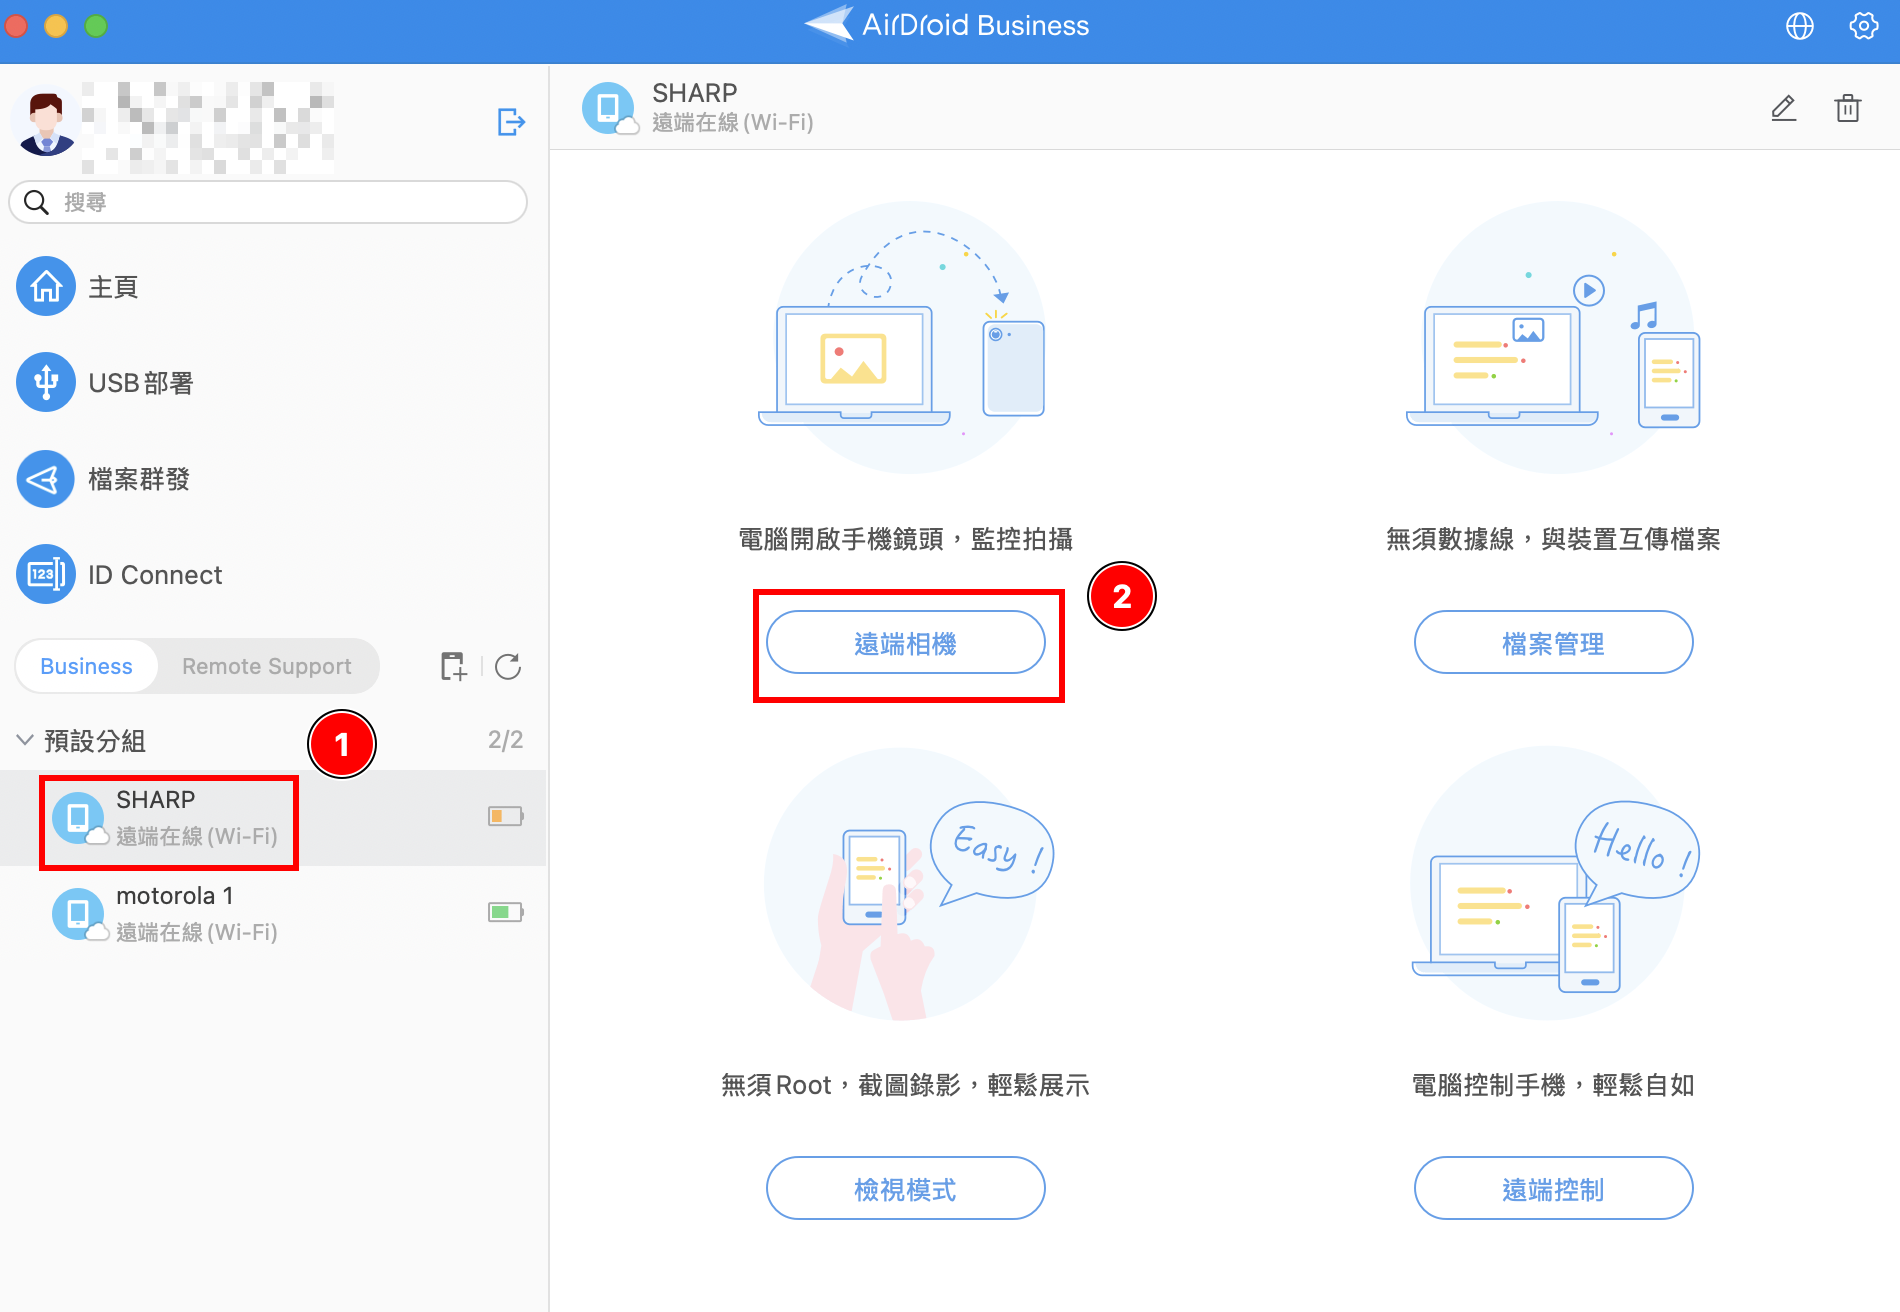Click 無須 Root，截圖錄影，輕鬆展示 caption
Viewport: 1900px width, 1312px height.
click(x=906, y=1085)
